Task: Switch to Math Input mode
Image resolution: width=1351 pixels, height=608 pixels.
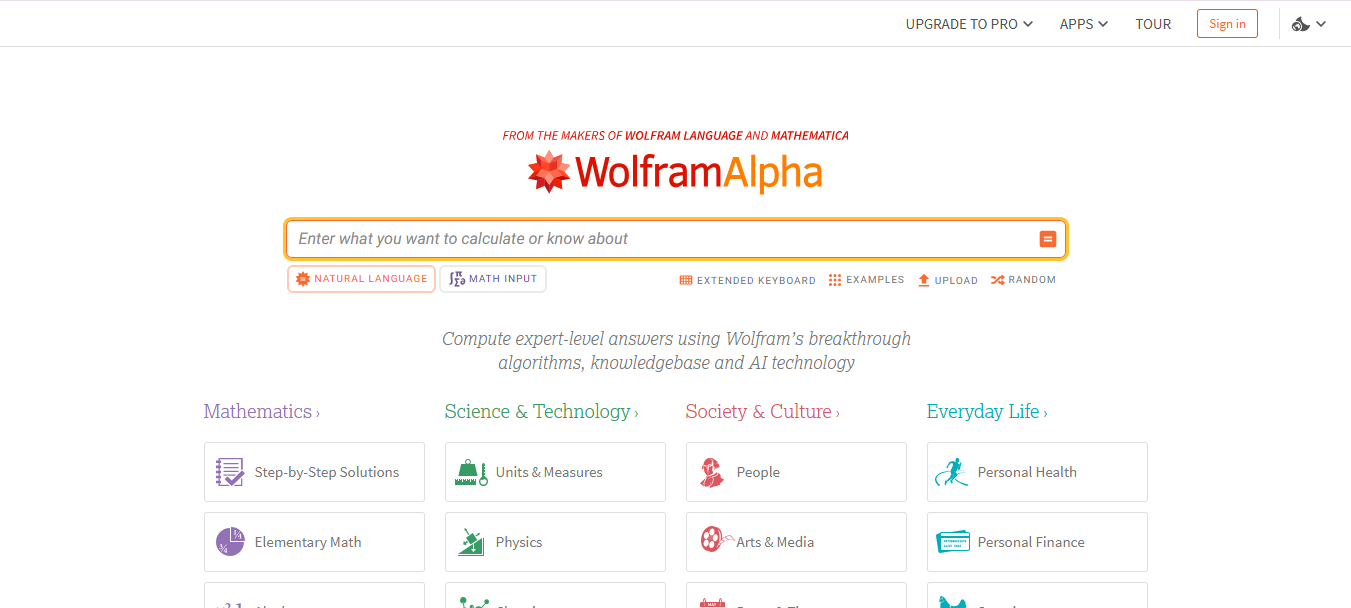Action: [493, 279]
